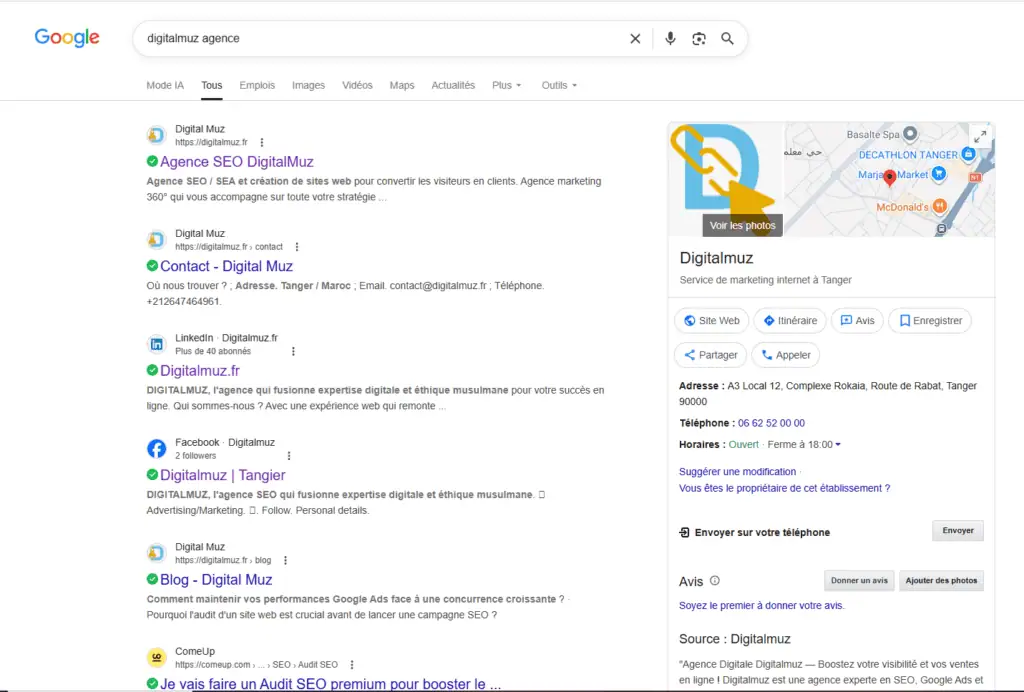Expand the map with the fullscreen icon
Viewport: 1024px width, 692px height.
coord(980,137)
